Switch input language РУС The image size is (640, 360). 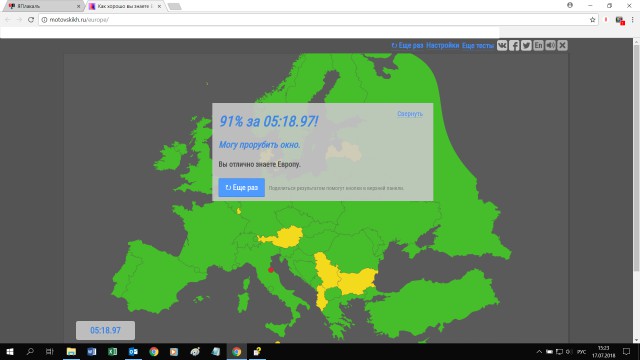(582, 352)
